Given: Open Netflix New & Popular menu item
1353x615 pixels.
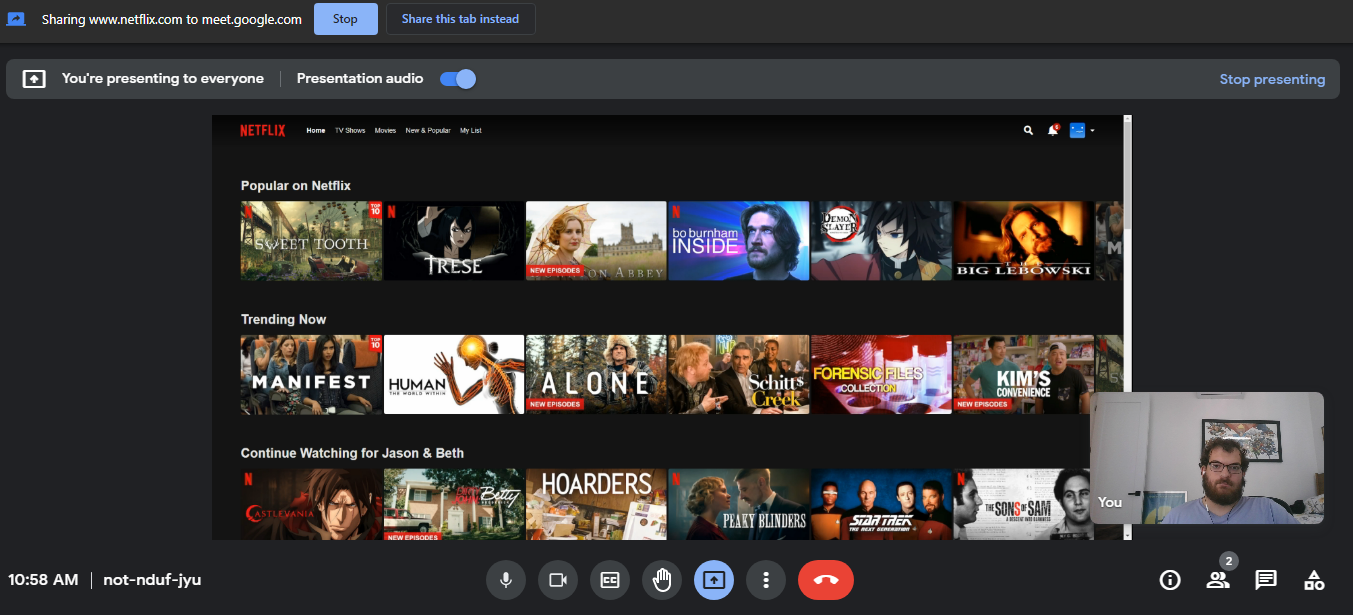Looking at the screenshot, I should (428, 130).
